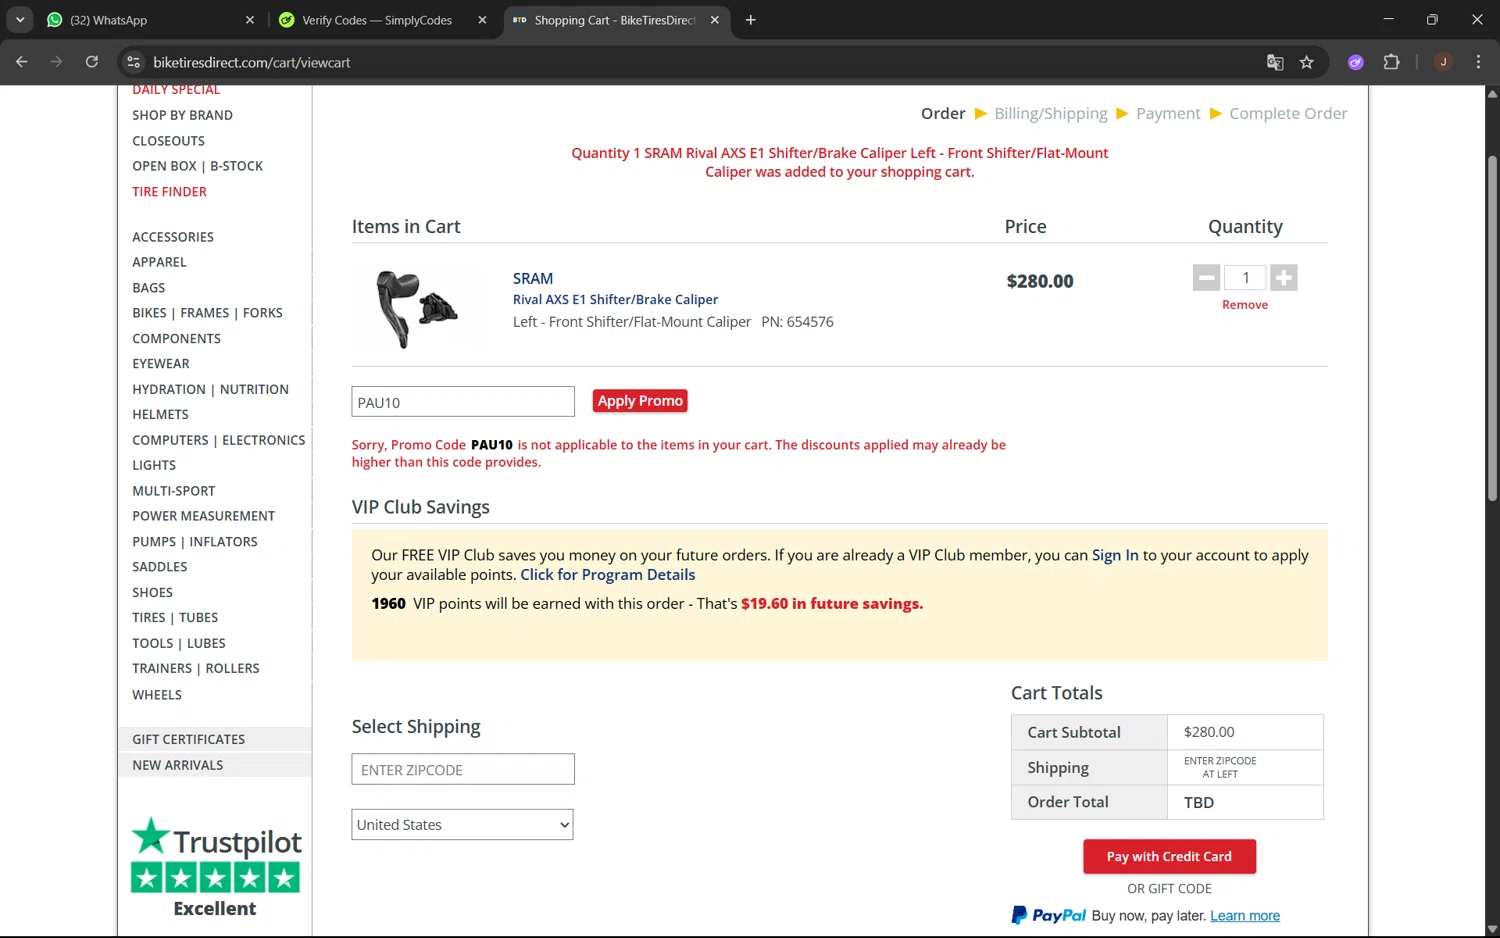Close the Verify Codes tab

[x=482, y=20]
